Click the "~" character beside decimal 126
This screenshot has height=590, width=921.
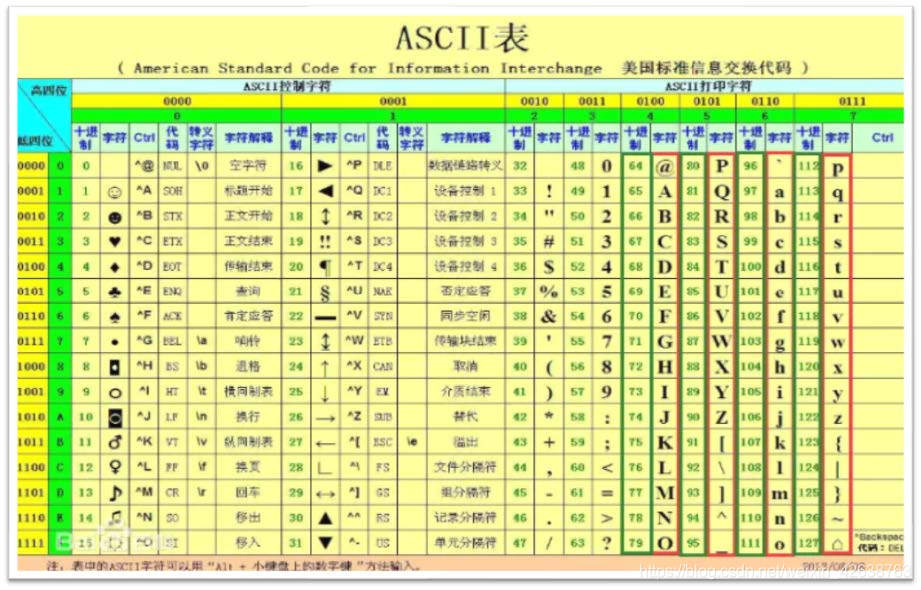tap(838, 519)
